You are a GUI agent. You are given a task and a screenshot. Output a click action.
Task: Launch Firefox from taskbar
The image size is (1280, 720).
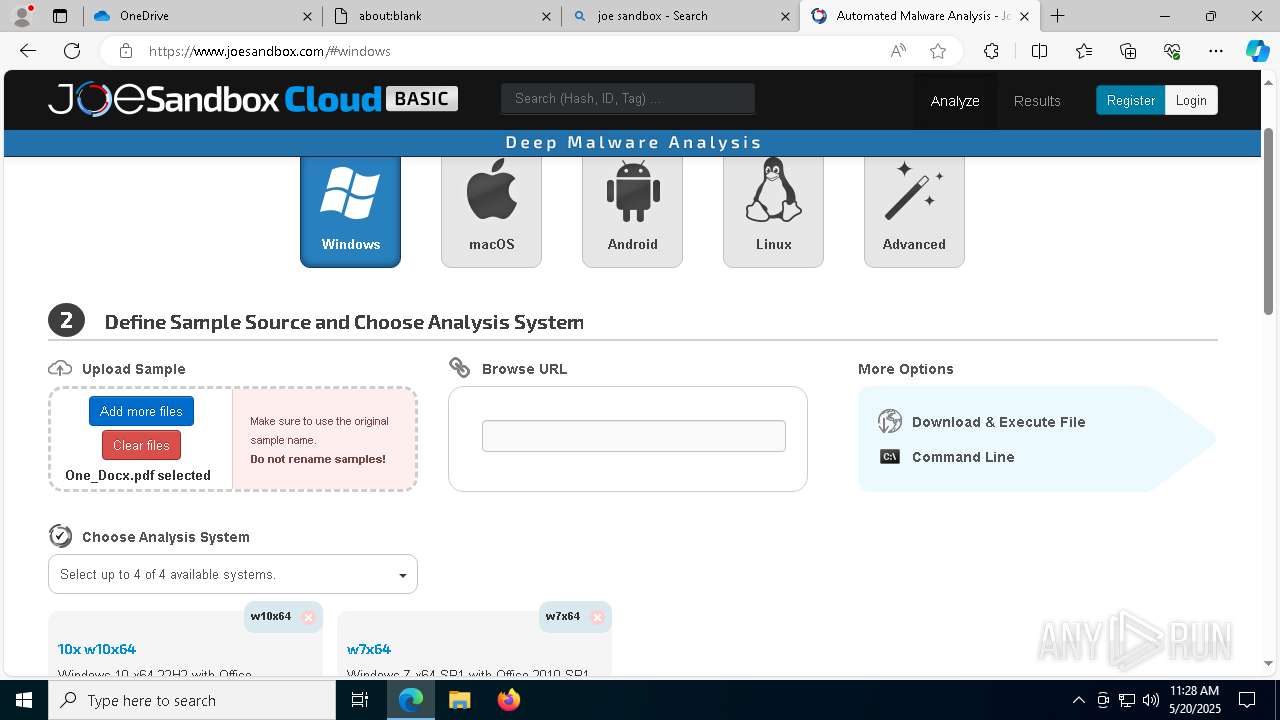click(508, 700)
